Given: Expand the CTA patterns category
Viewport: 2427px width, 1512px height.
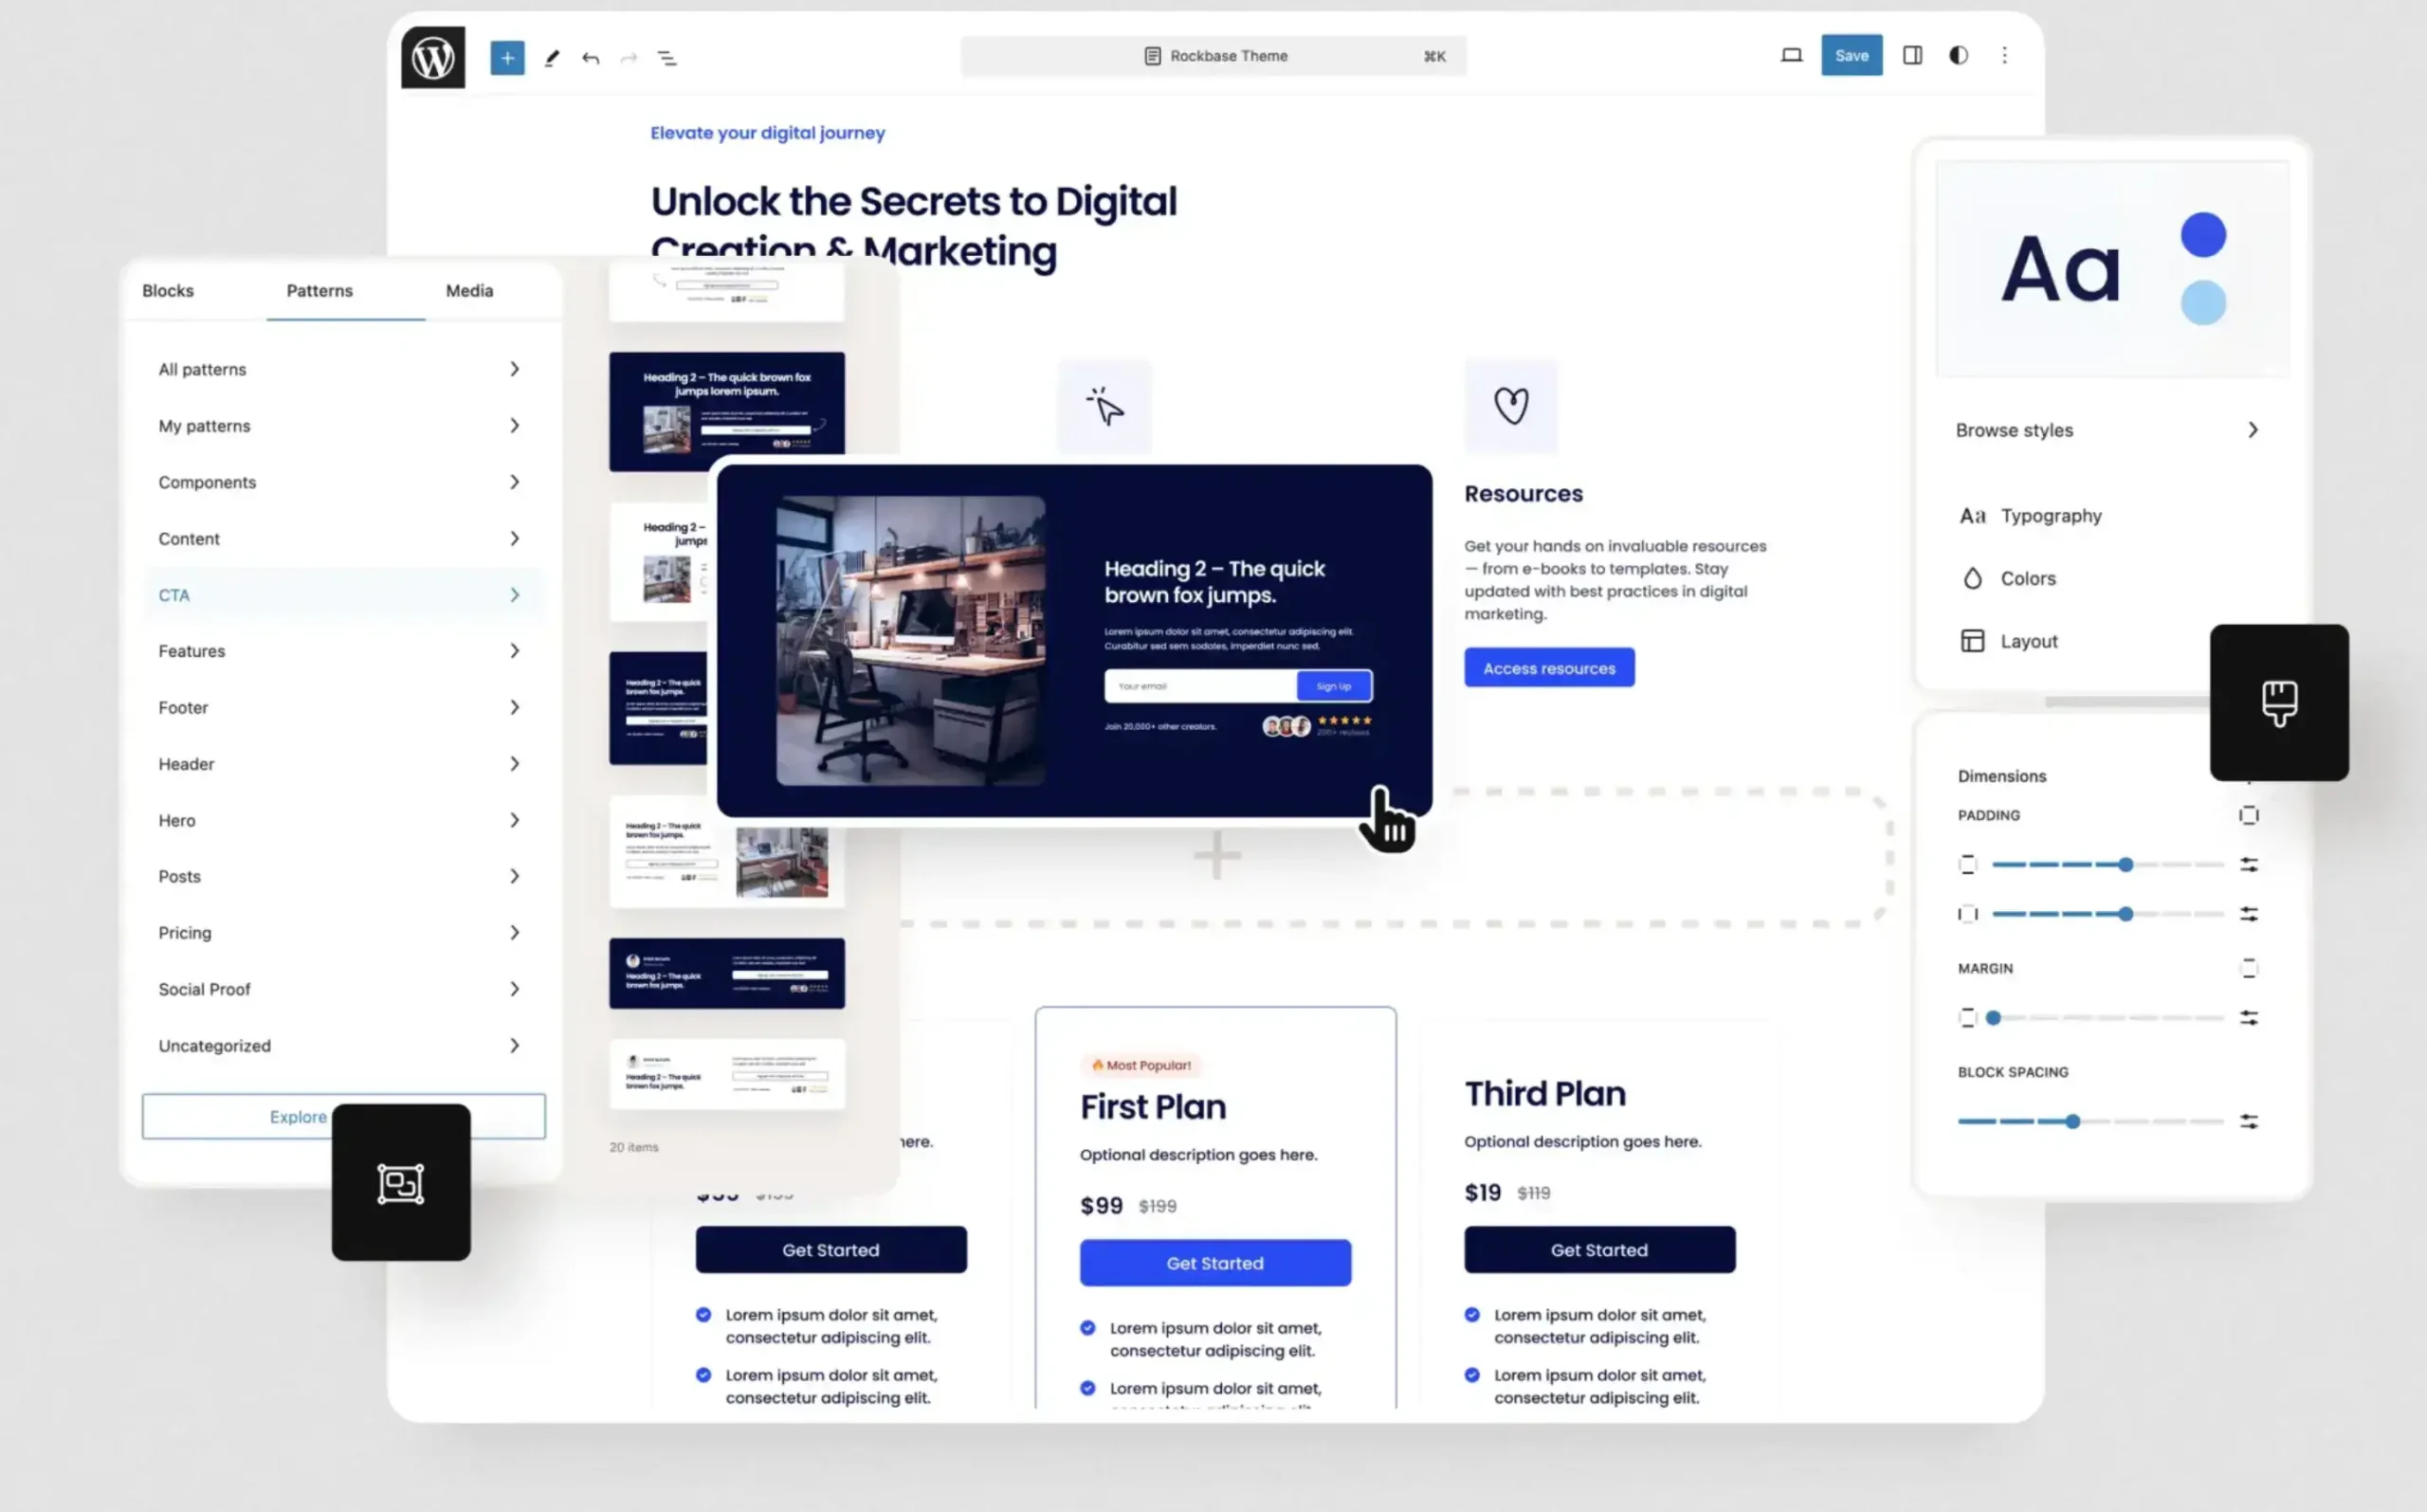Looking at the screenshot, I should (514, 594).
